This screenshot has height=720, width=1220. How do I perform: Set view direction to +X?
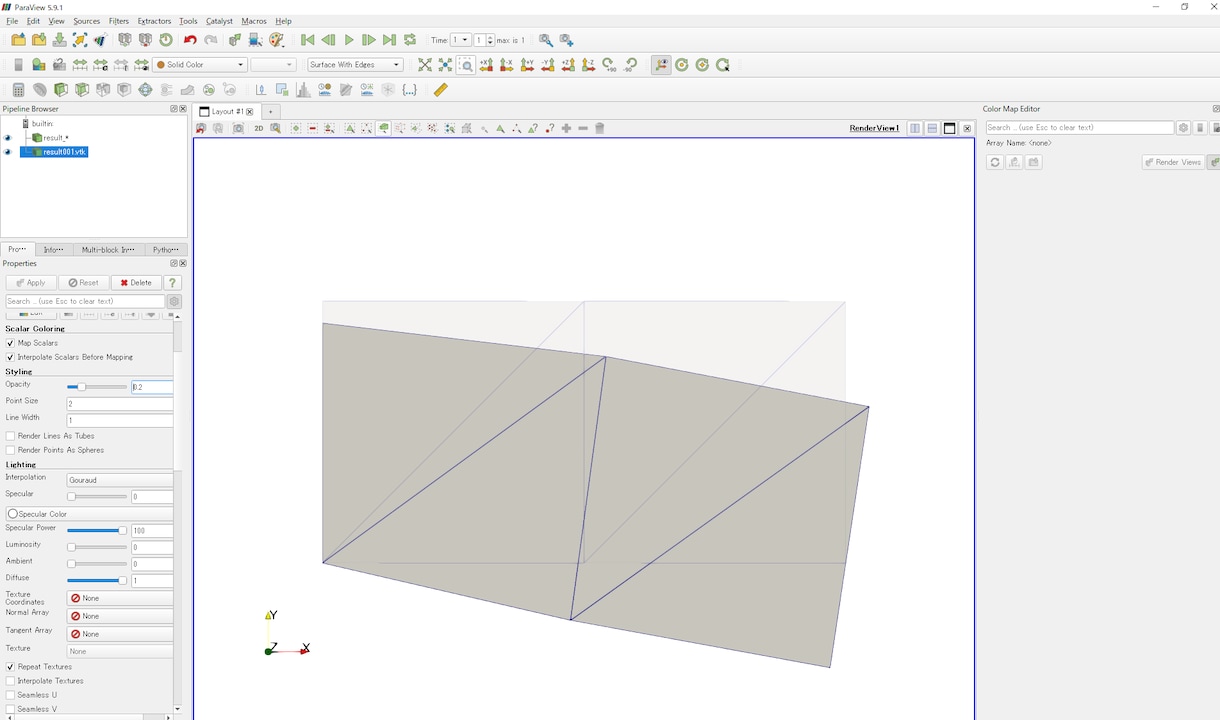(486, 65)
